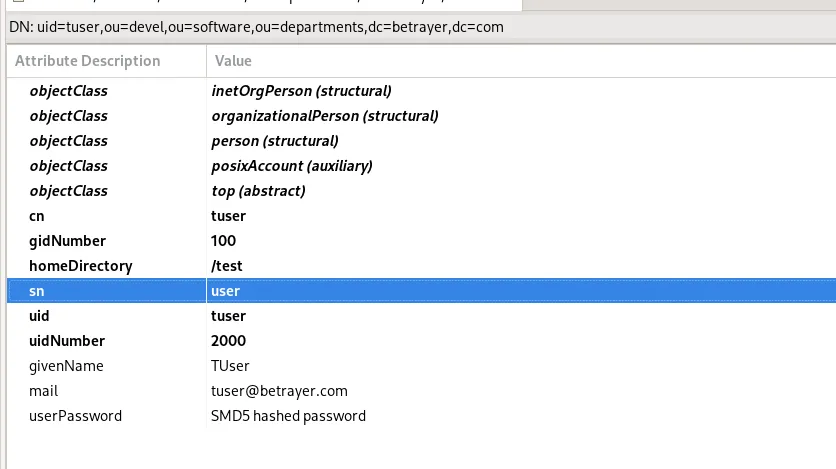Screen dimensions: 836x469
Task: Select the mail value tuser@betrayer.com
Action: (x=279, y=391)
